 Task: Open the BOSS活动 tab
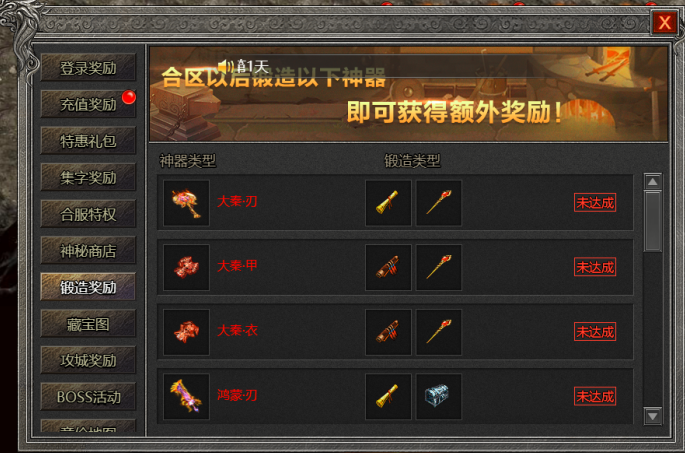coord(88,397)
